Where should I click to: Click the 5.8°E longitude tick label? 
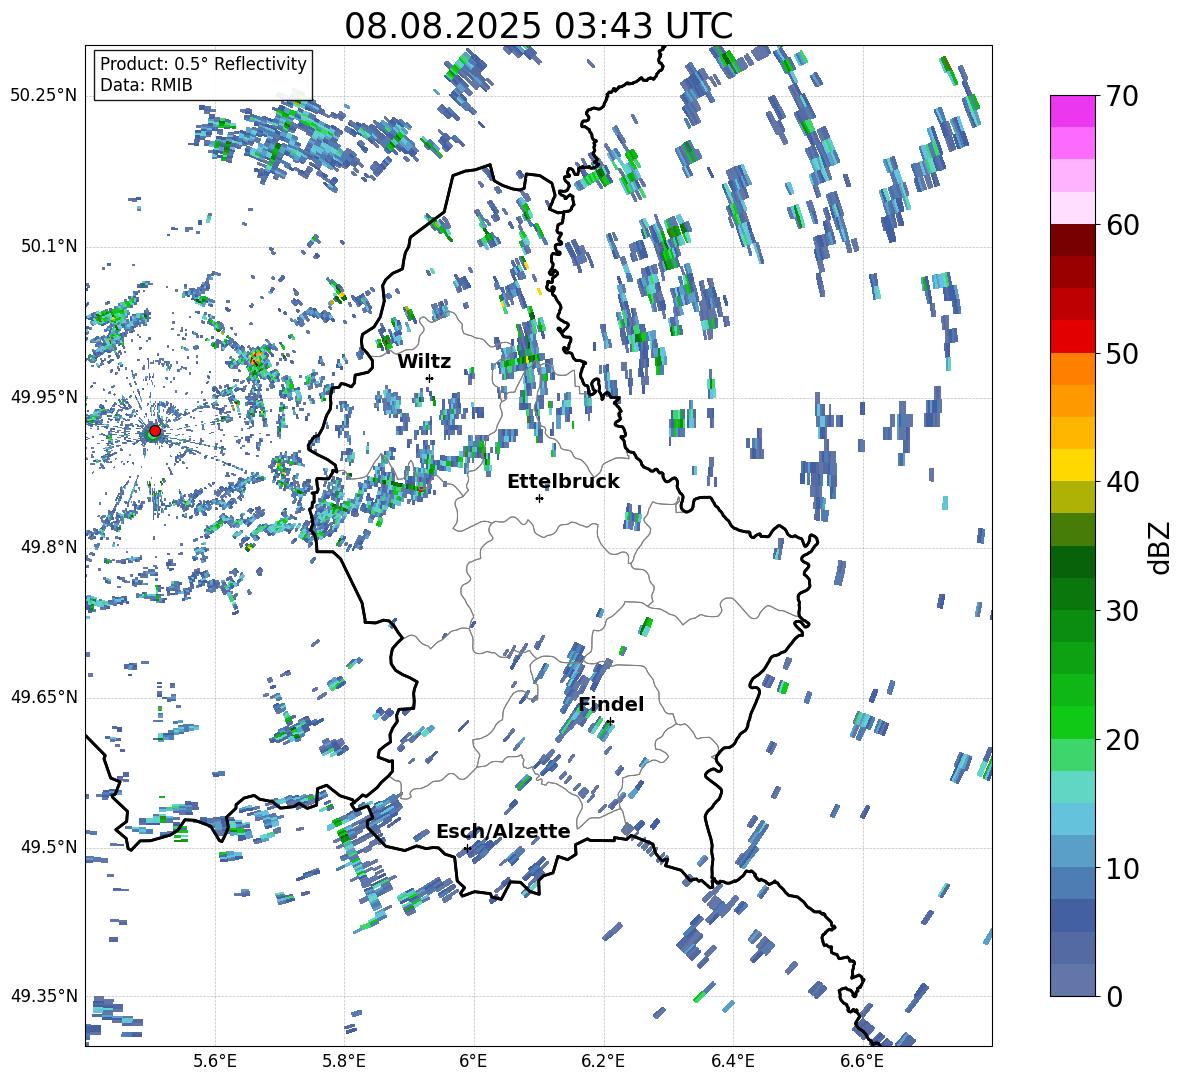(344, 1061)
